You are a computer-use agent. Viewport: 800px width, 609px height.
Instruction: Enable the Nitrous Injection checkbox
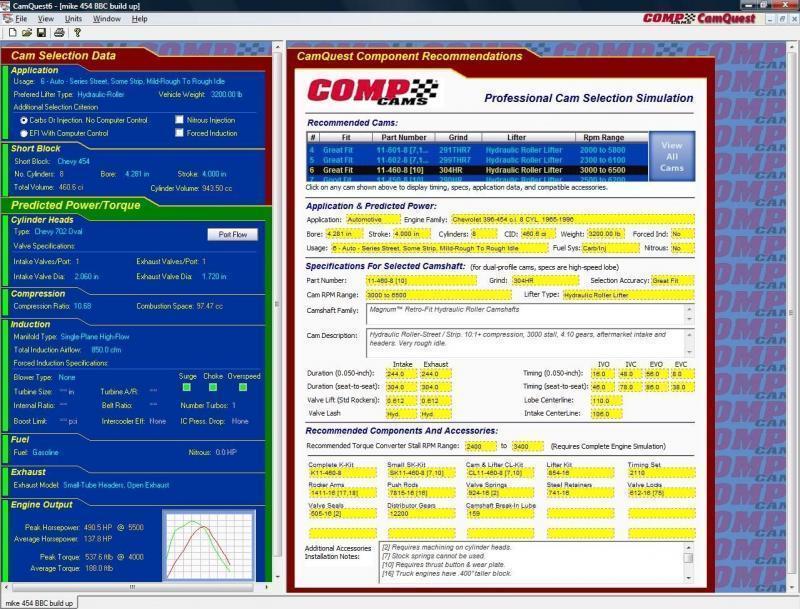[x=179, y=120]
